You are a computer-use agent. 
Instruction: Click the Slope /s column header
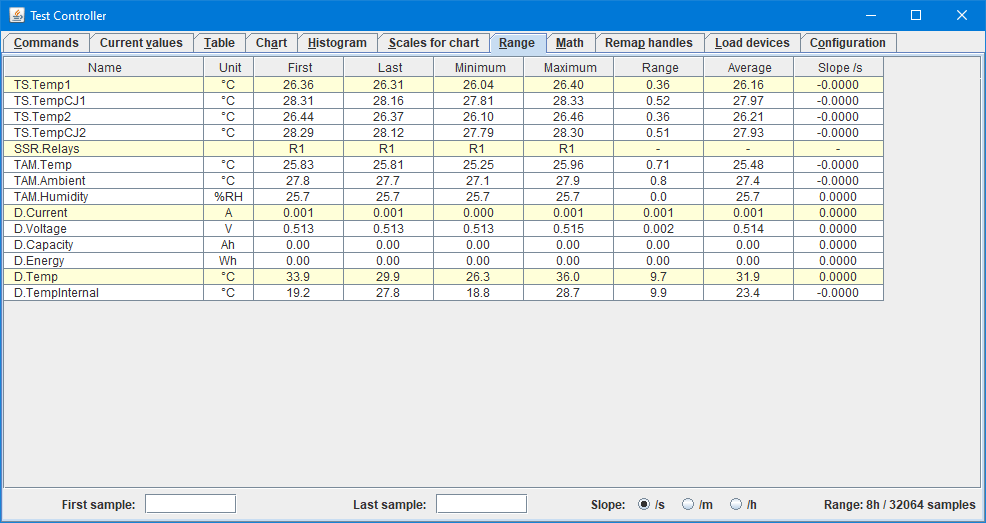(x=838, y=67)
